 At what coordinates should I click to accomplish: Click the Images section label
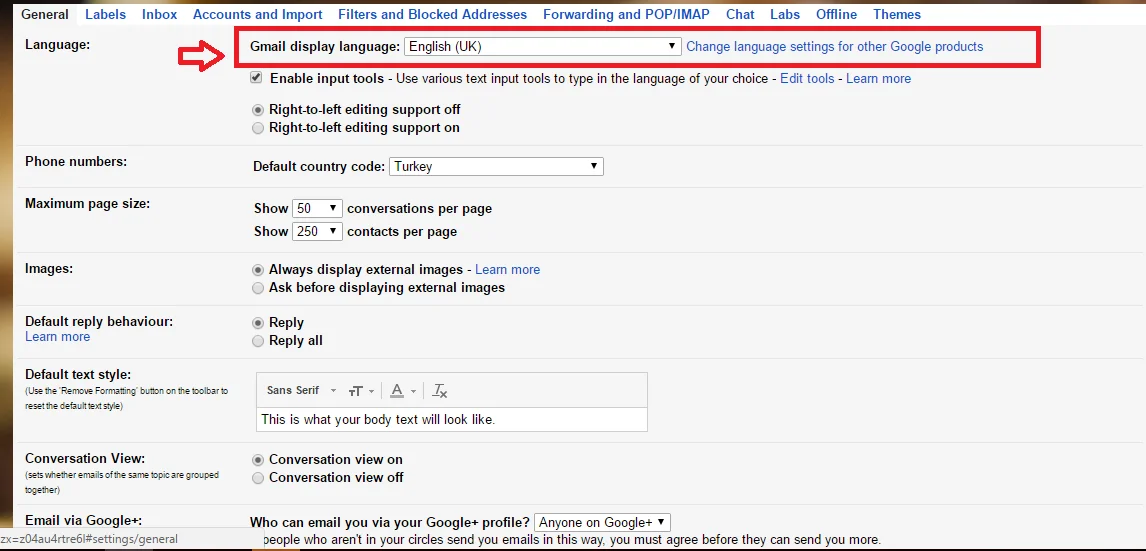[49, 268]
